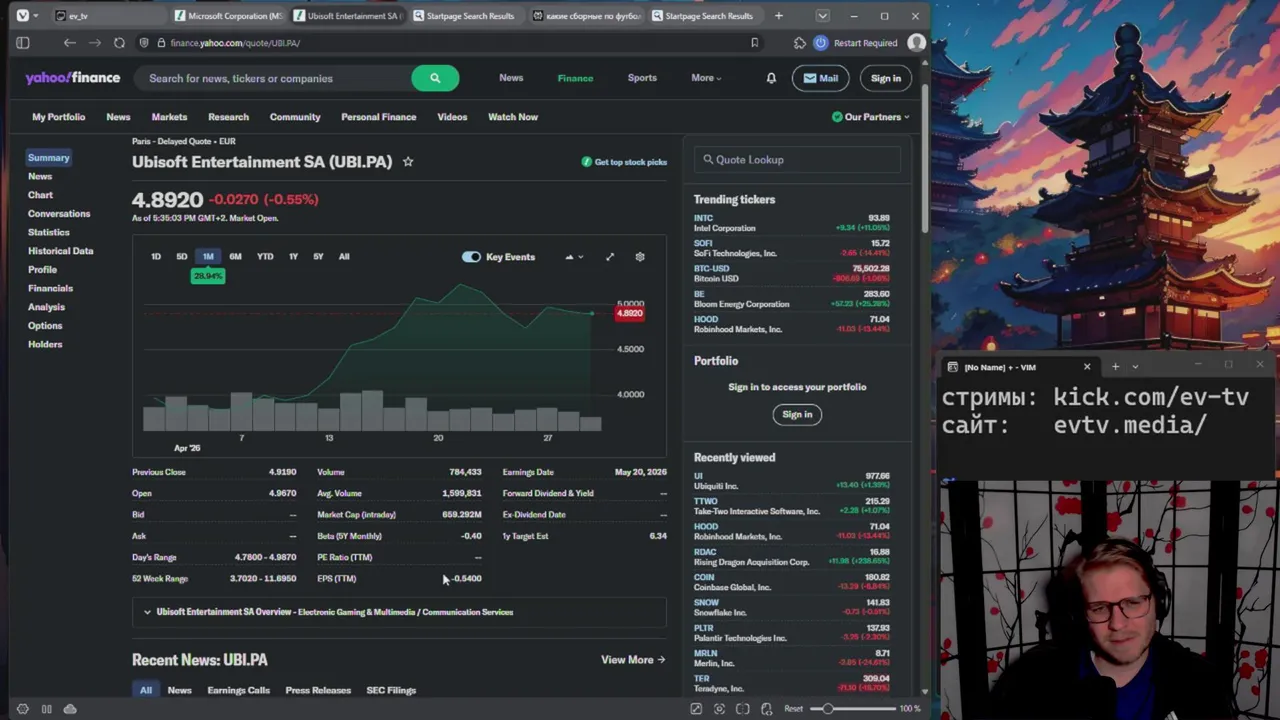Select the 6M chart range
This screenshot has height=720, width=1280.
[235, 257]
